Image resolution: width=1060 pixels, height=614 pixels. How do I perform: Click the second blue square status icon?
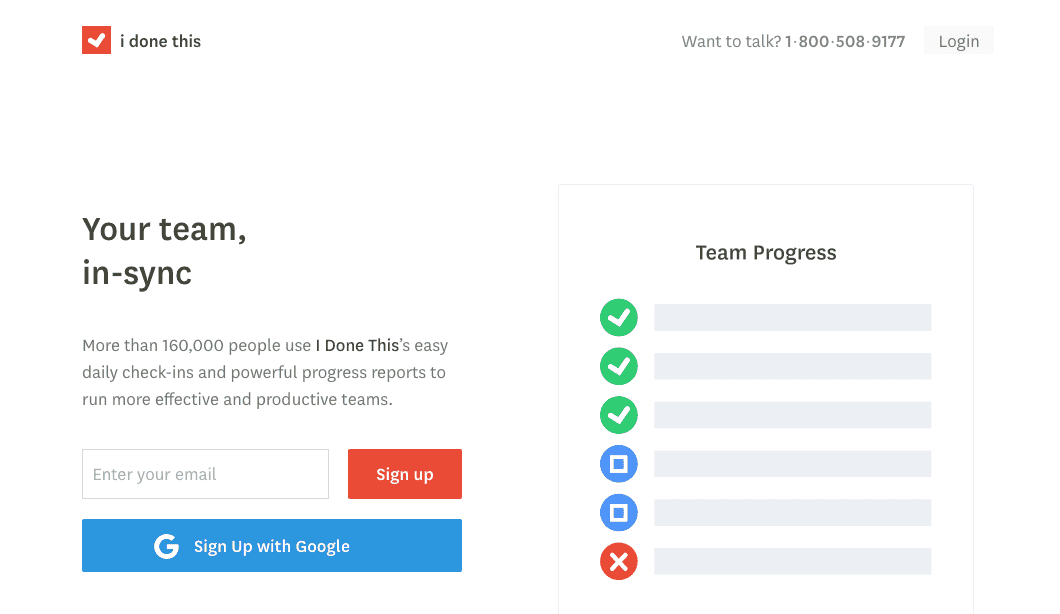tap(619, 513)
